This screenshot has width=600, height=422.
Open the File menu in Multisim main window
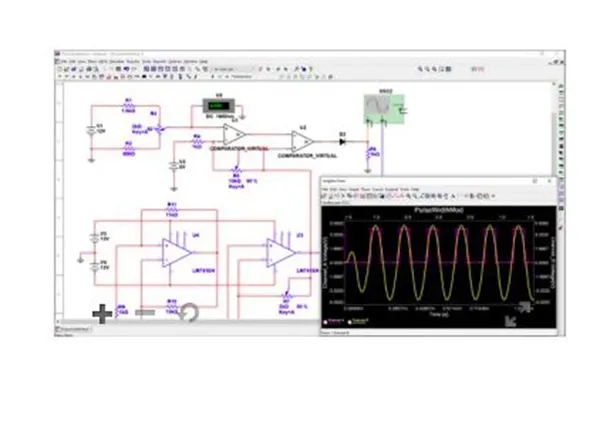click(65, 62)
